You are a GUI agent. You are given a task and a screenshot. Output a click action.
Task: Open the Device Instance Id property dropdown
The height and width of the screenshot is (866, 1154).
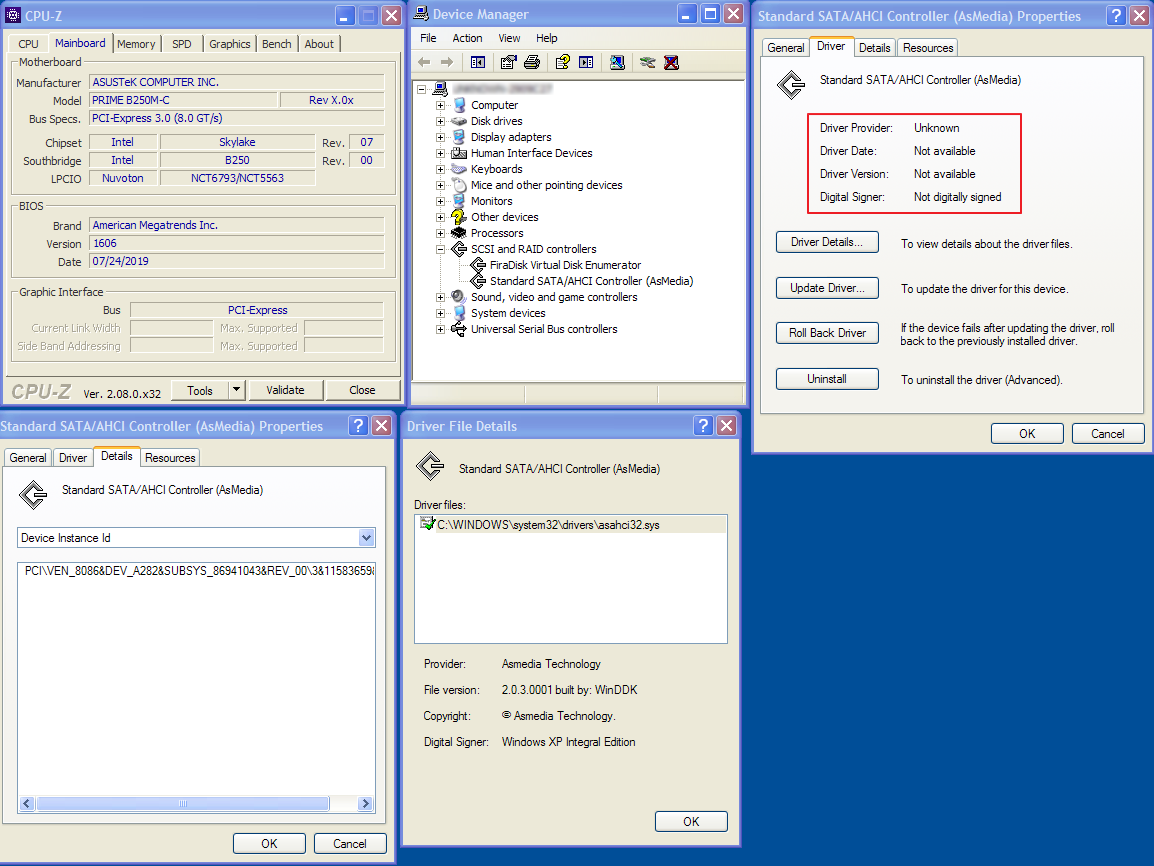(366, 538)
